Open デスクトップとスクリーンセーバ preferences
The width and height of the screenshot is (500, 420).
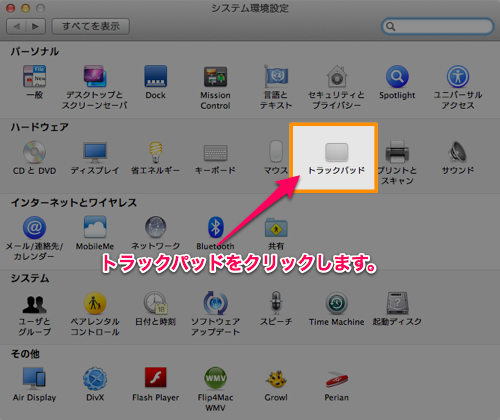(95, 76)
